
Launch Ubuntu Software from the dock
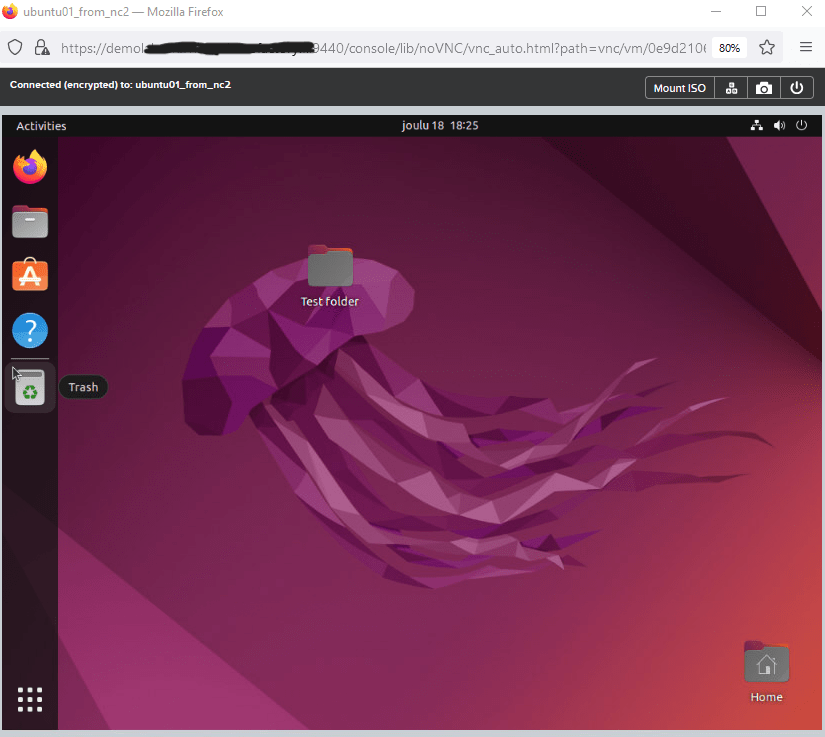pos(31,275)
